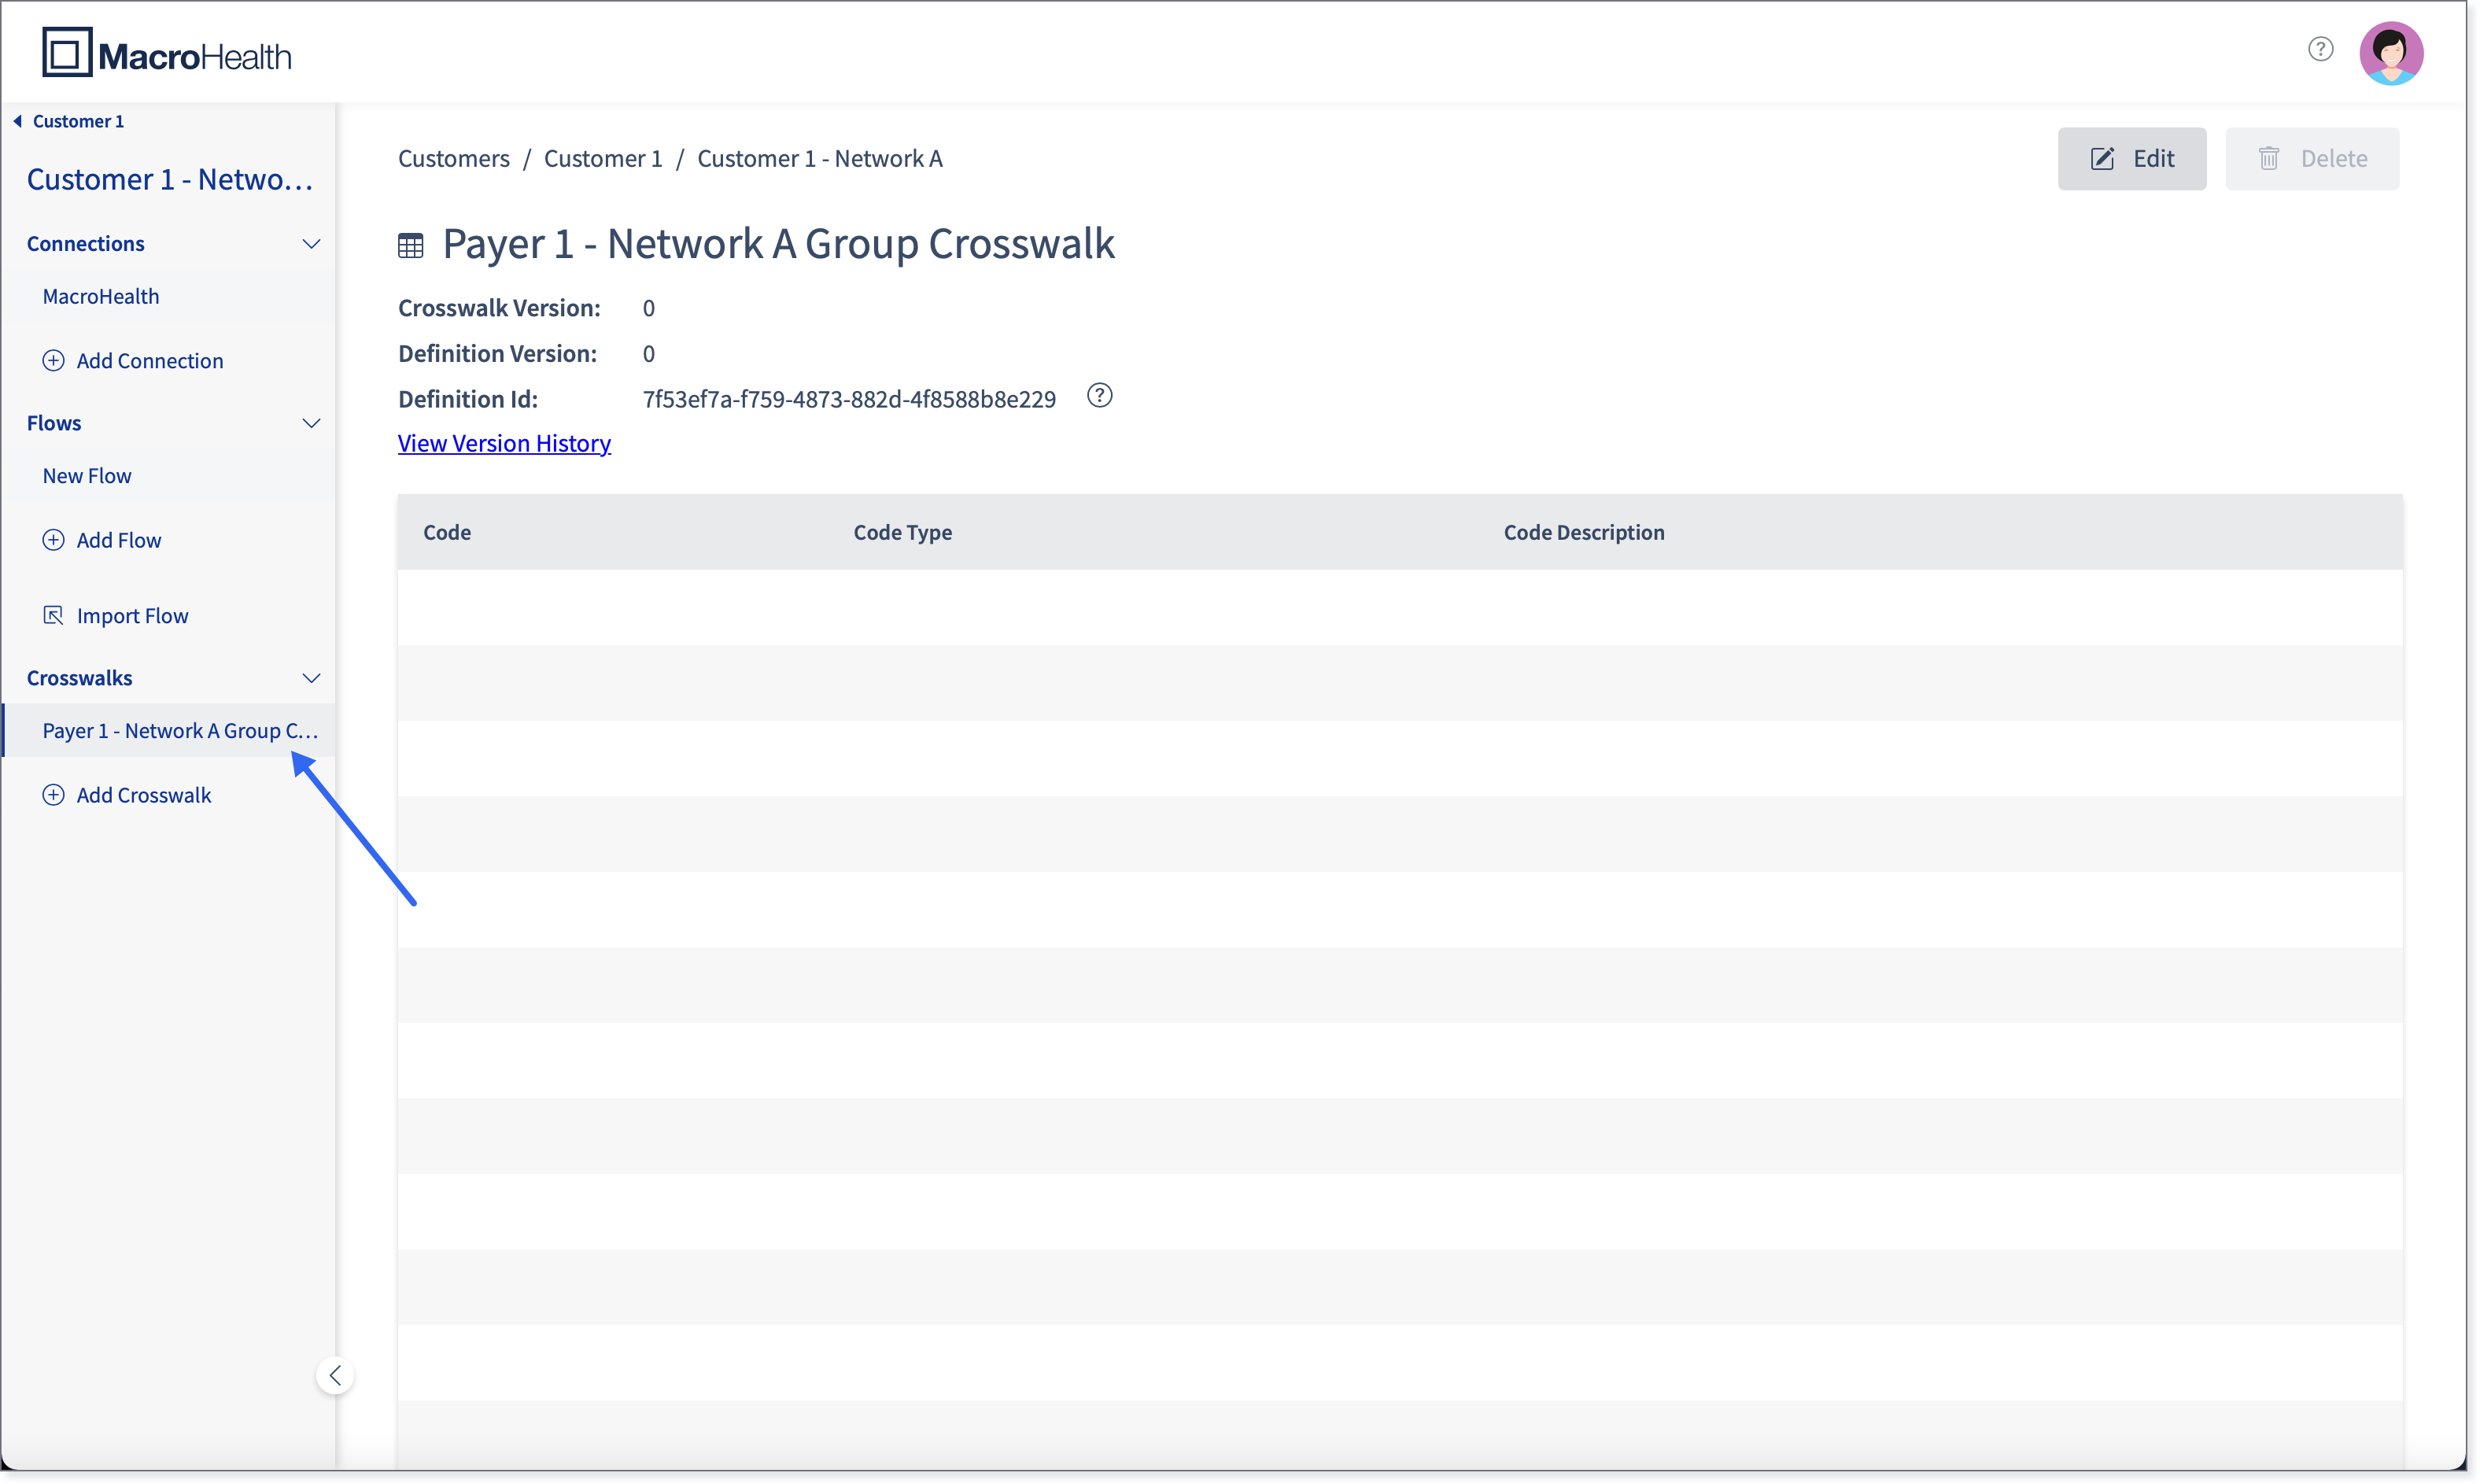Go to Customer 1 - Network A breadcrumb
Screen dimensions: 2480x1484
pos(820,159)
